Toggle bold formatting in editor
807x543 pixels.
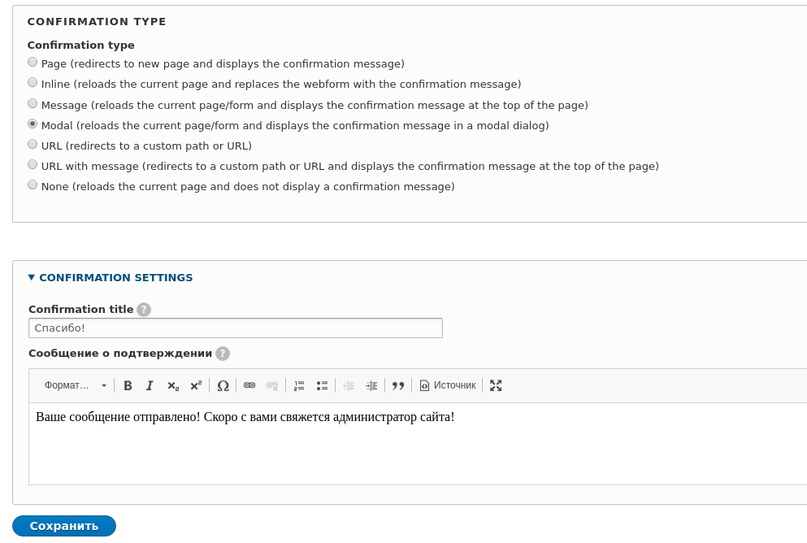coord(128,385)
